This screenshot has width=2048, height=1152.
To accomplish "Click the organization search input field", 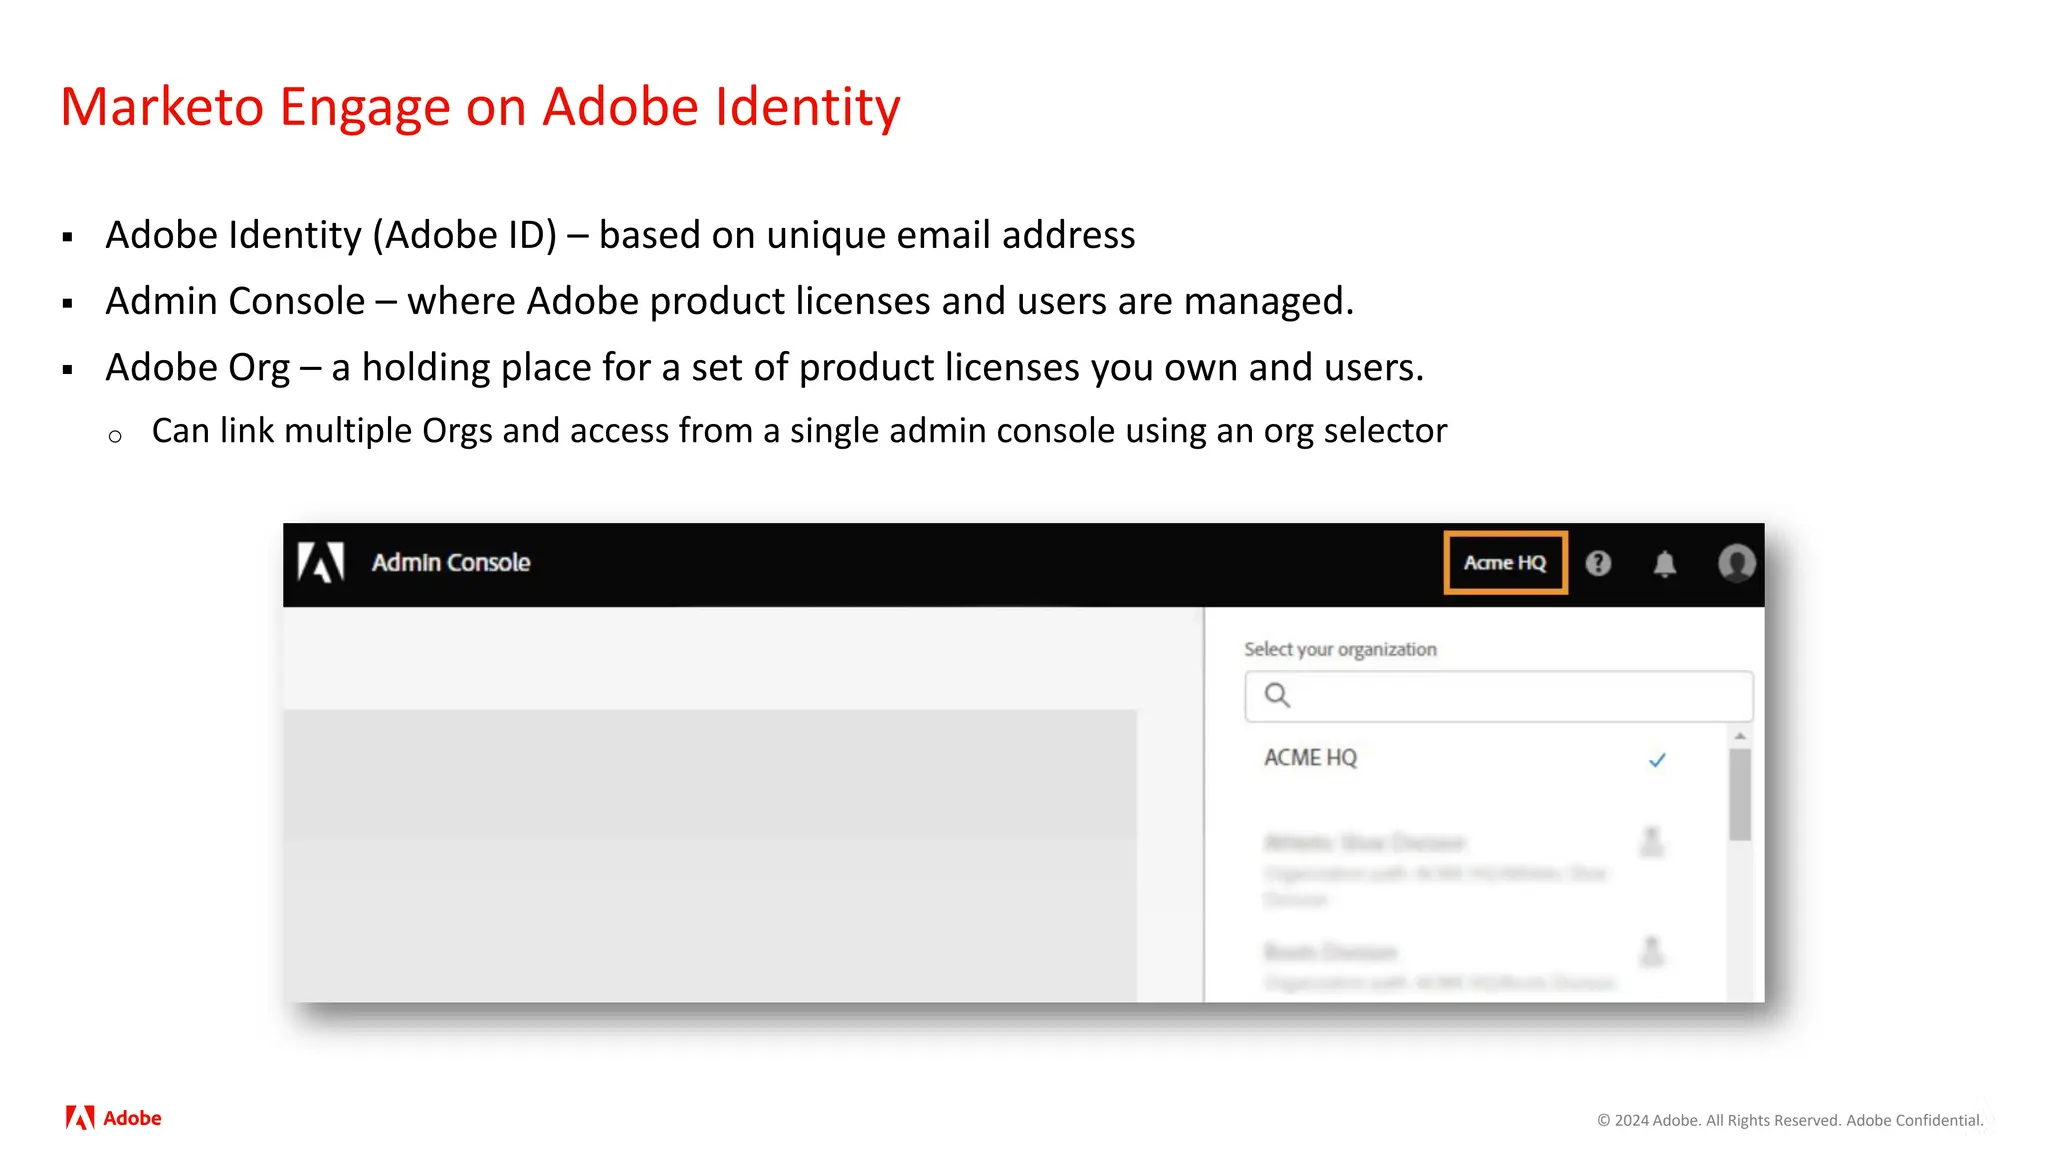I will tap(1498, 696).
